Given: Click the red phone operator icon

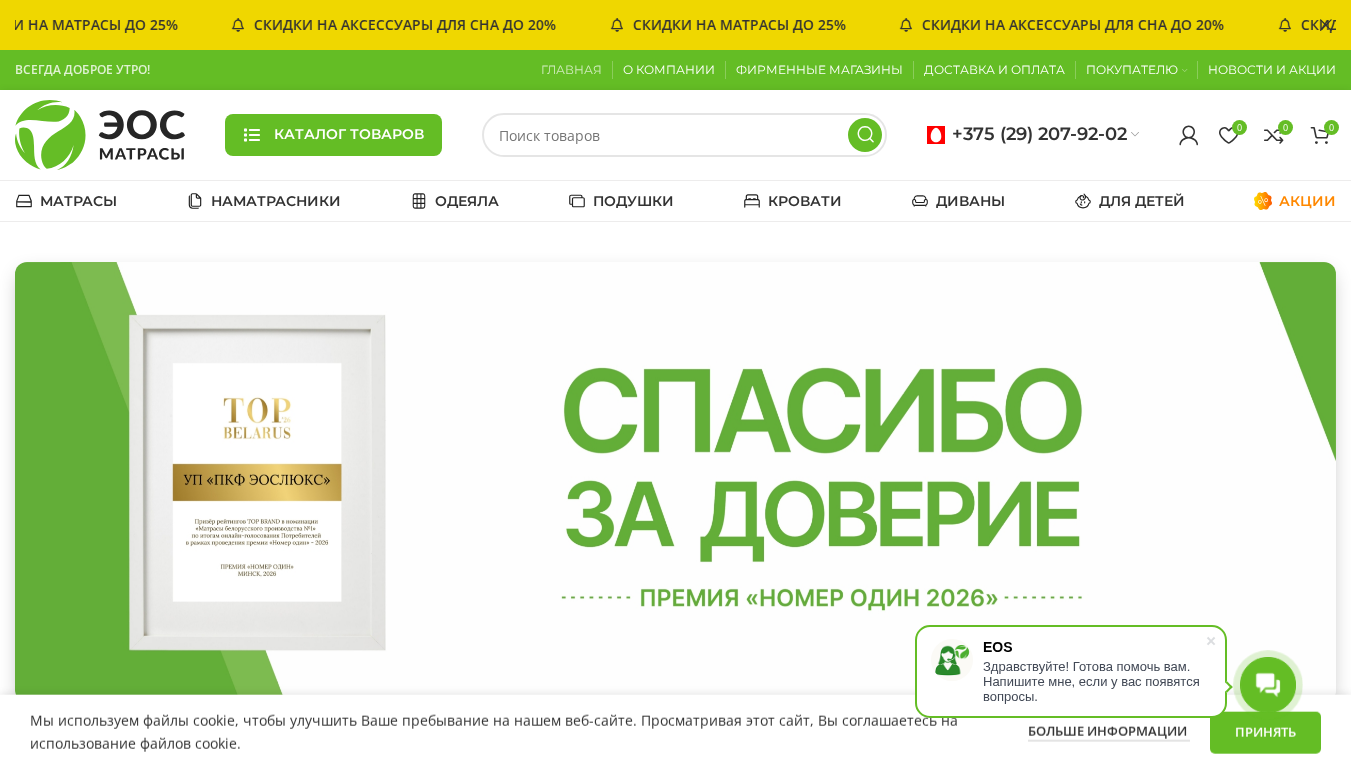Looking at the screenshot, I should [936, 135].
